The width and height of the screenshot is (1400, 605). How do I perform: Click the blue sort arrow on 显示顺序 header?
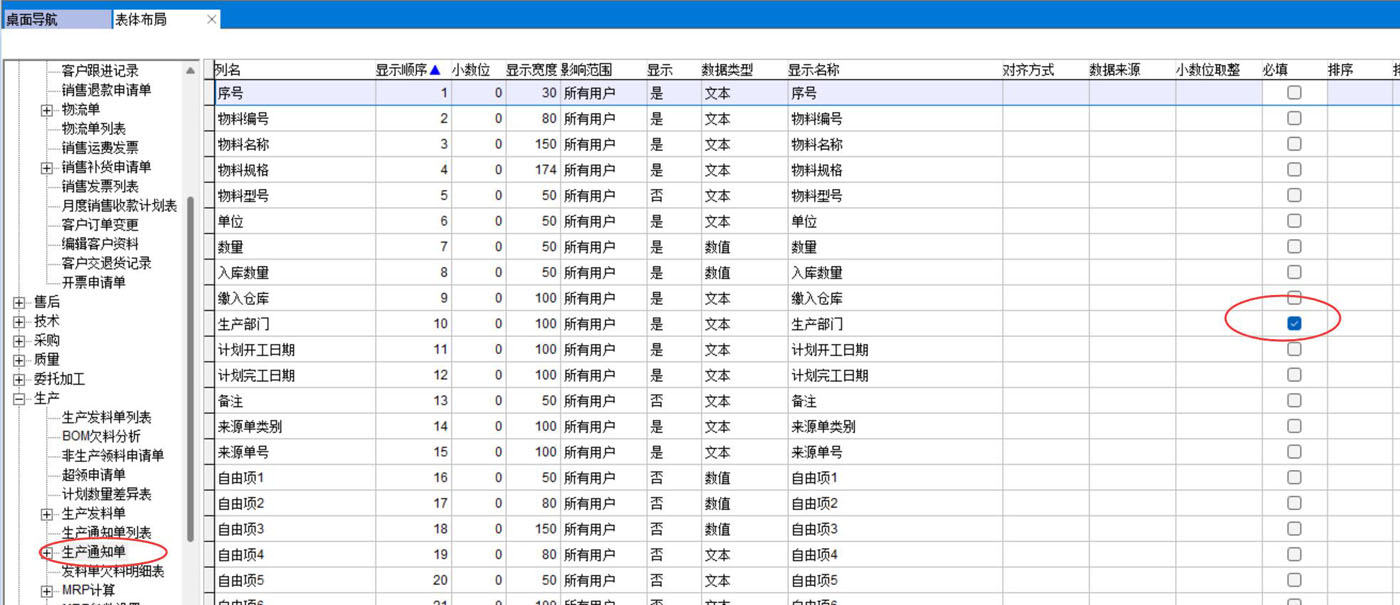point(435,70)
